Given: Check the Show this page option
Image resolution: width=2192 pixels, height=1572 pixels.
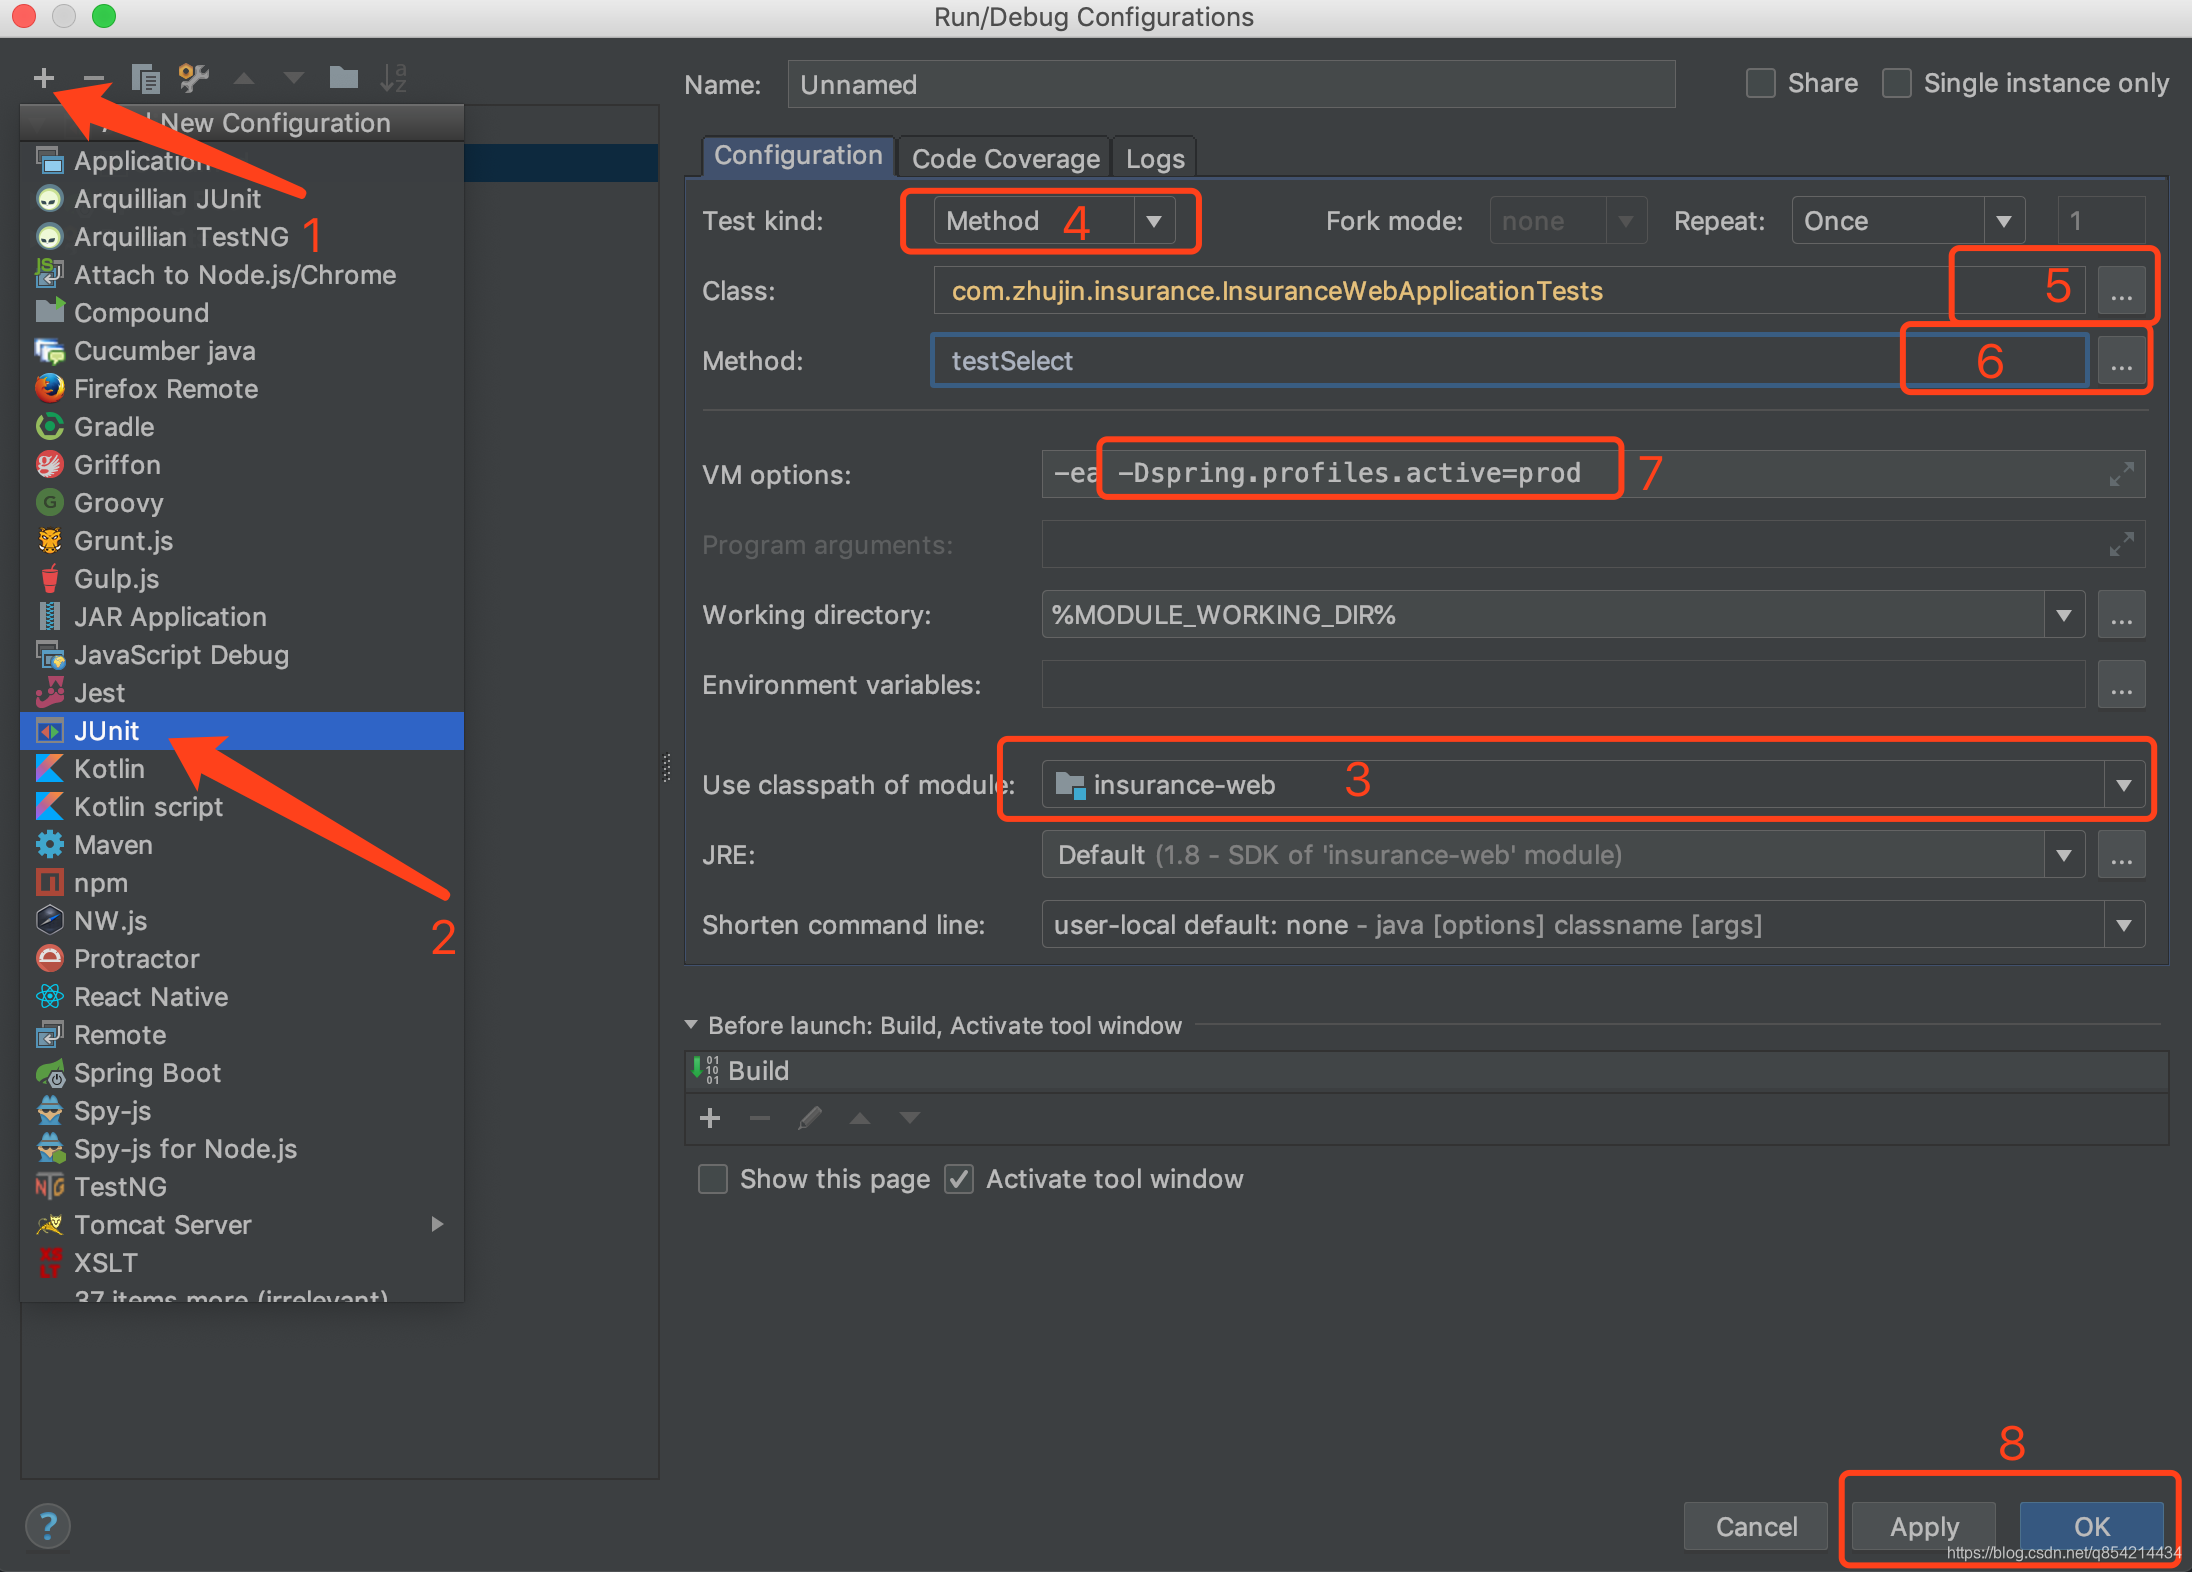Looking at the screenshot, I should point(712,1179).
